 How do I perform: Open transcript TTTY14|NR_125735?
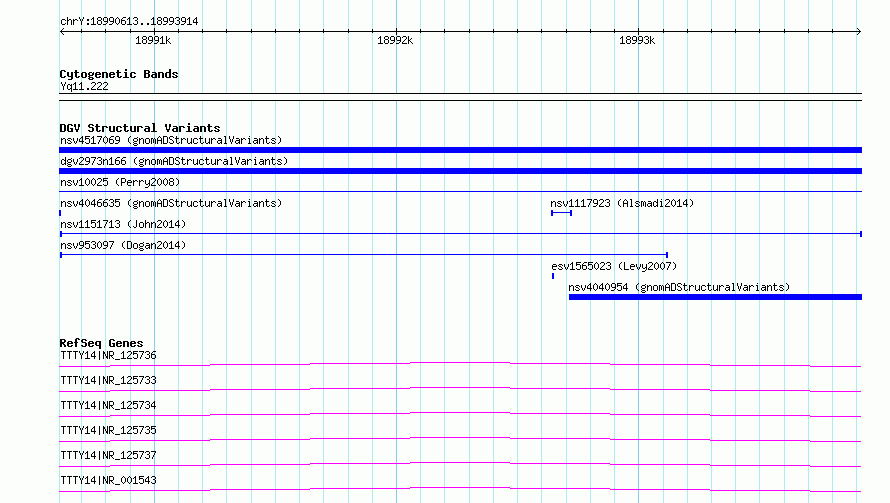coord(108,430)
